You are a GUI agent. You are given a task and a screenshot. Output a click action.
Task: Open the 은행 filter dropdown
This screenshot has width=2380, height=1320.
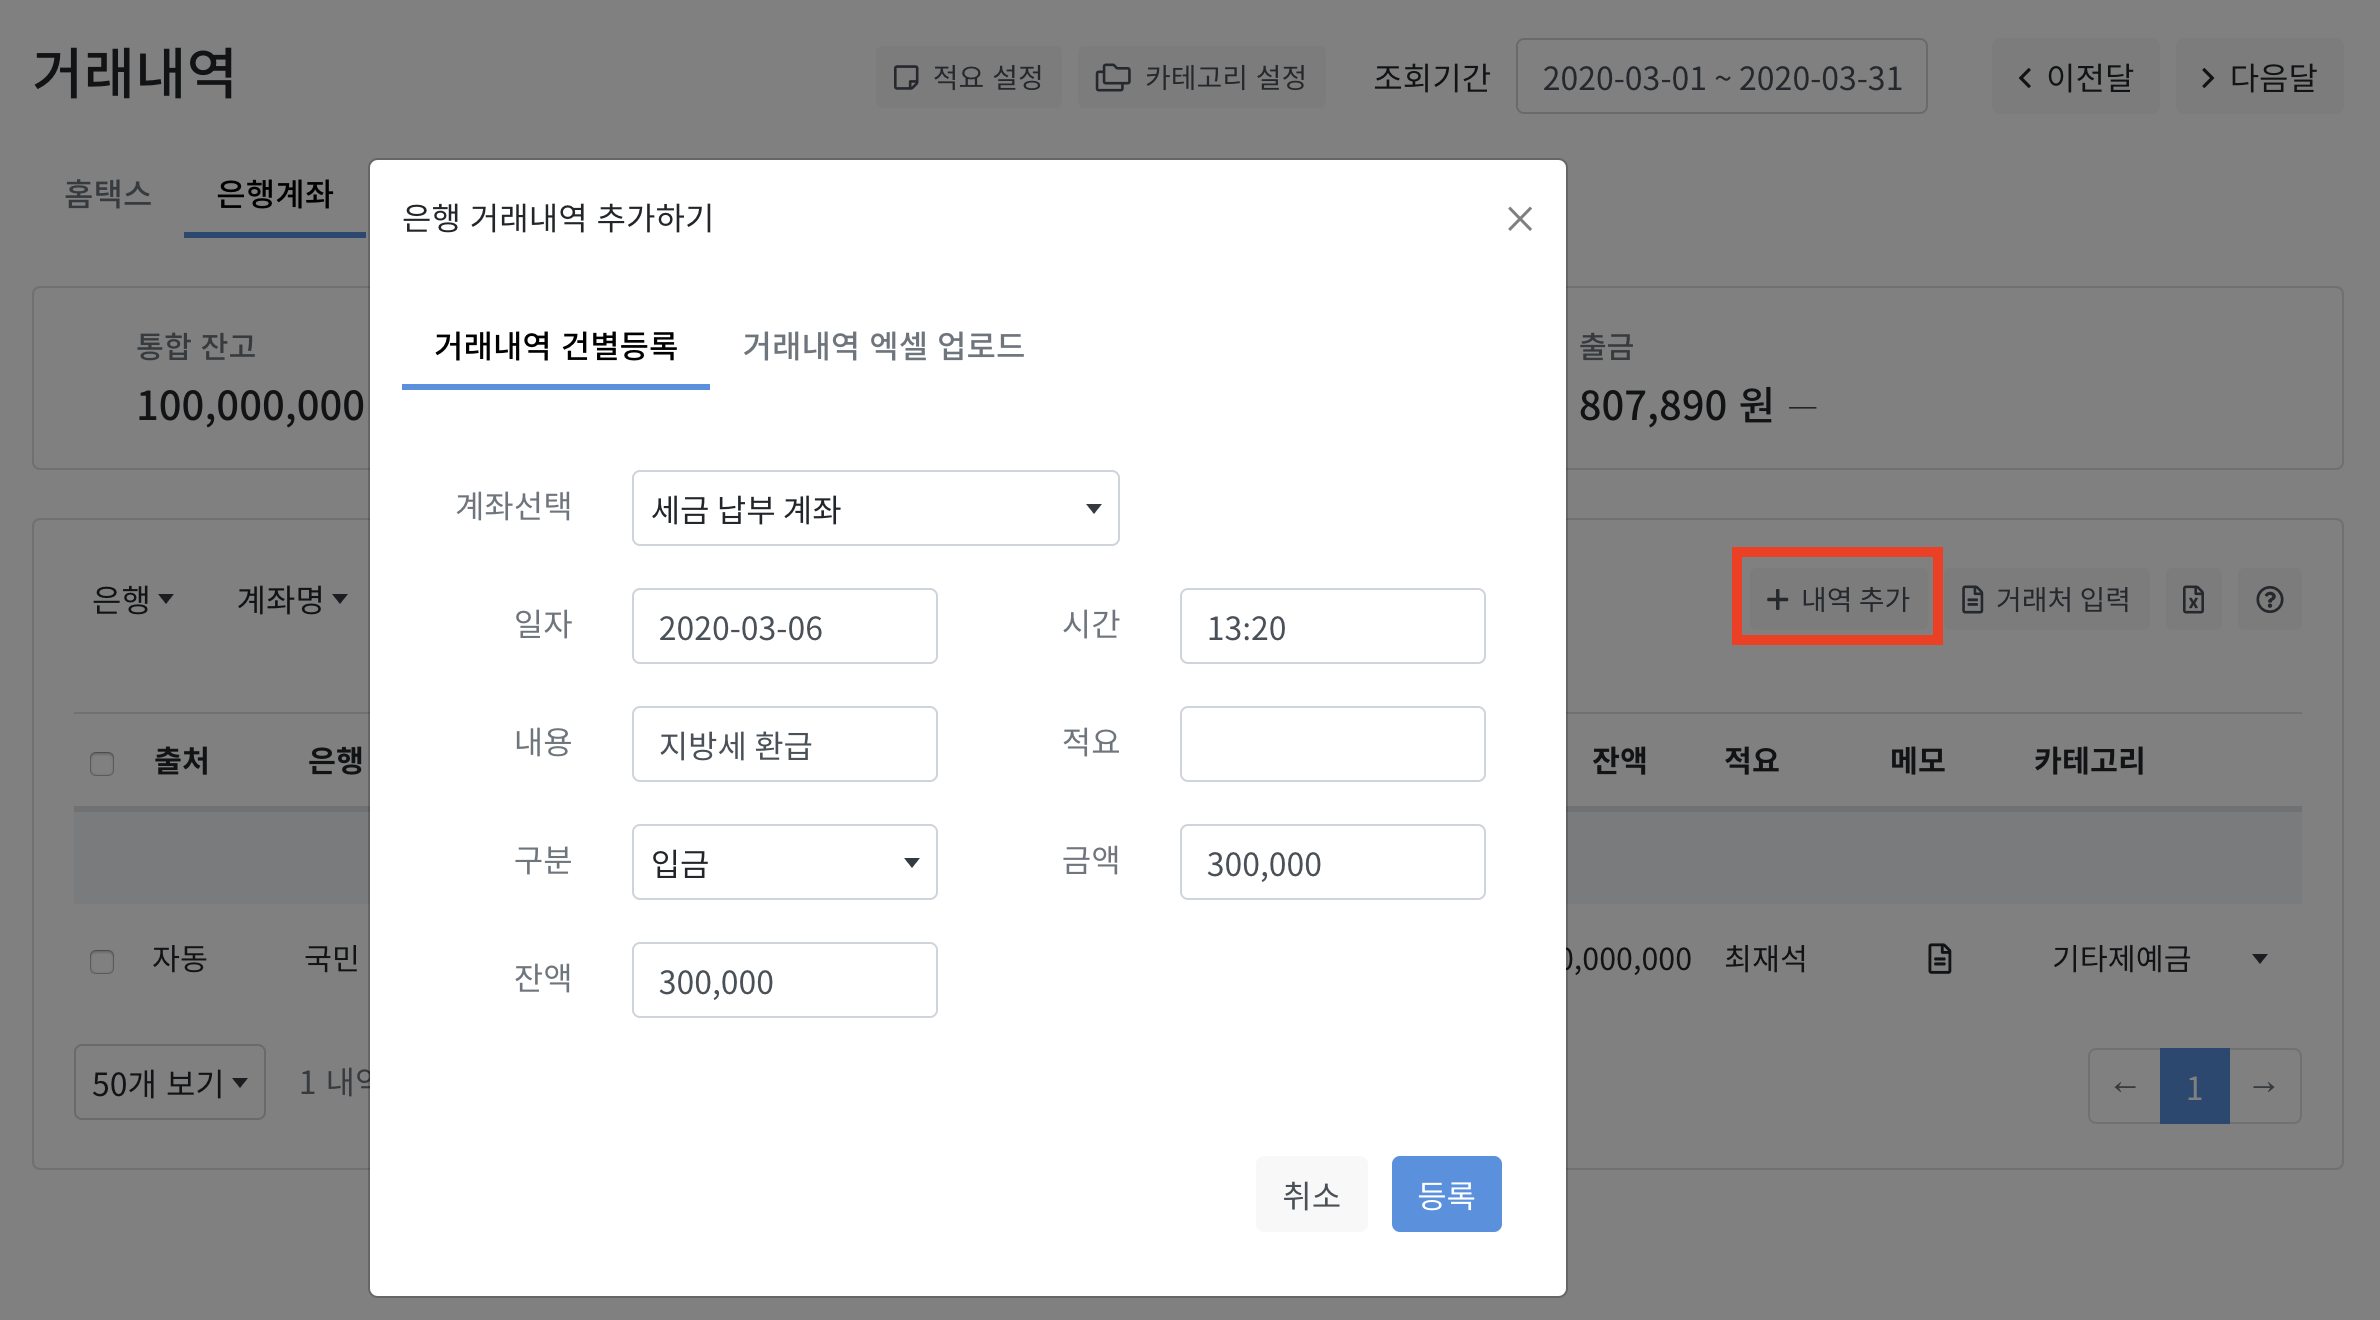click(x=133, y=599)
